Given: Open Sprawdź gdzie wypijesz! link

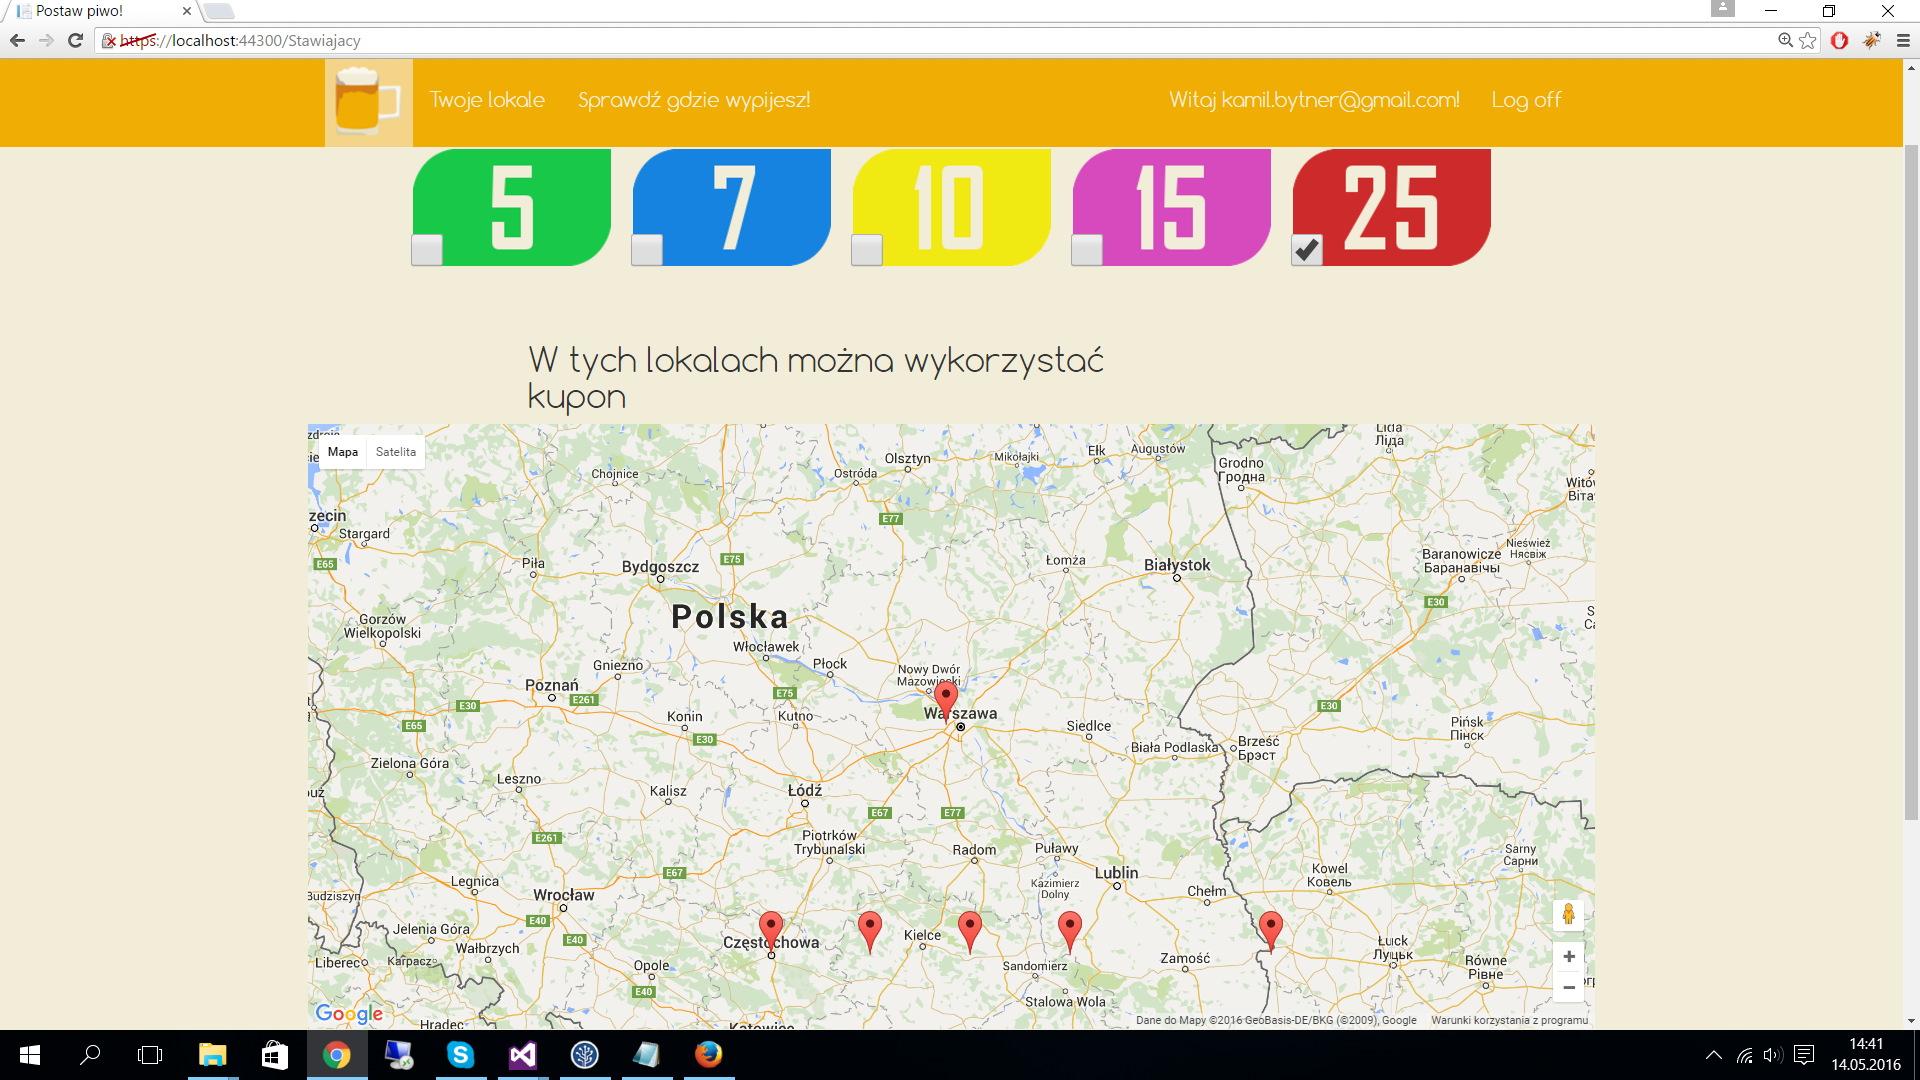Looking at the screenshot, I should click(693, 100).
